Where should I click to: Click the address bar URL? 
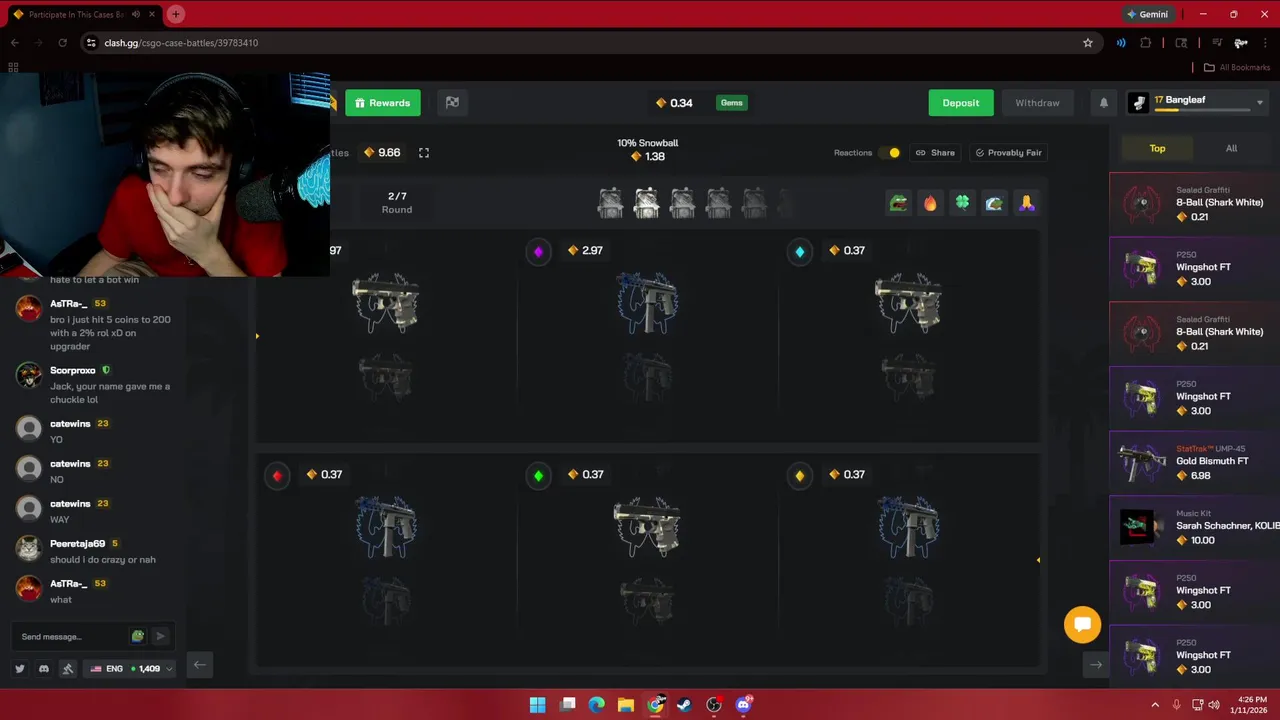click(x=181, y=43)
